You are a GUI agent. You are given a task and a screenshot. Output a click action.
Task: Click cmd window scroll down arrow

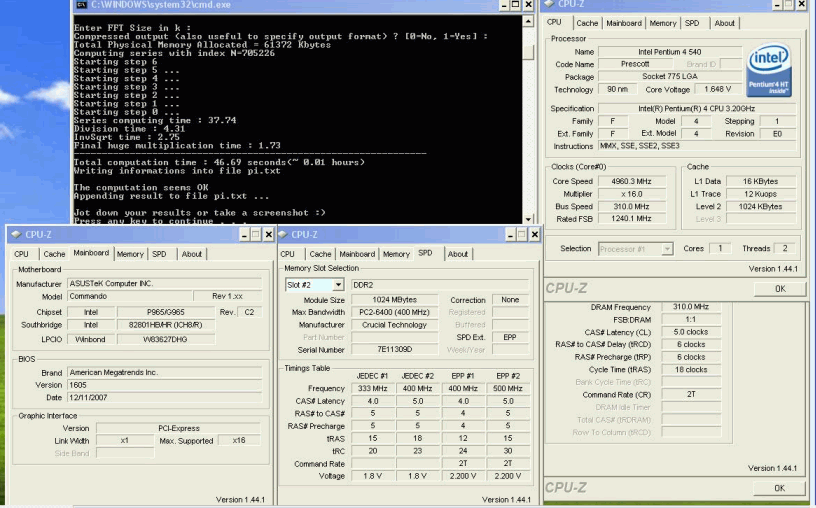[x=528, y=220]
